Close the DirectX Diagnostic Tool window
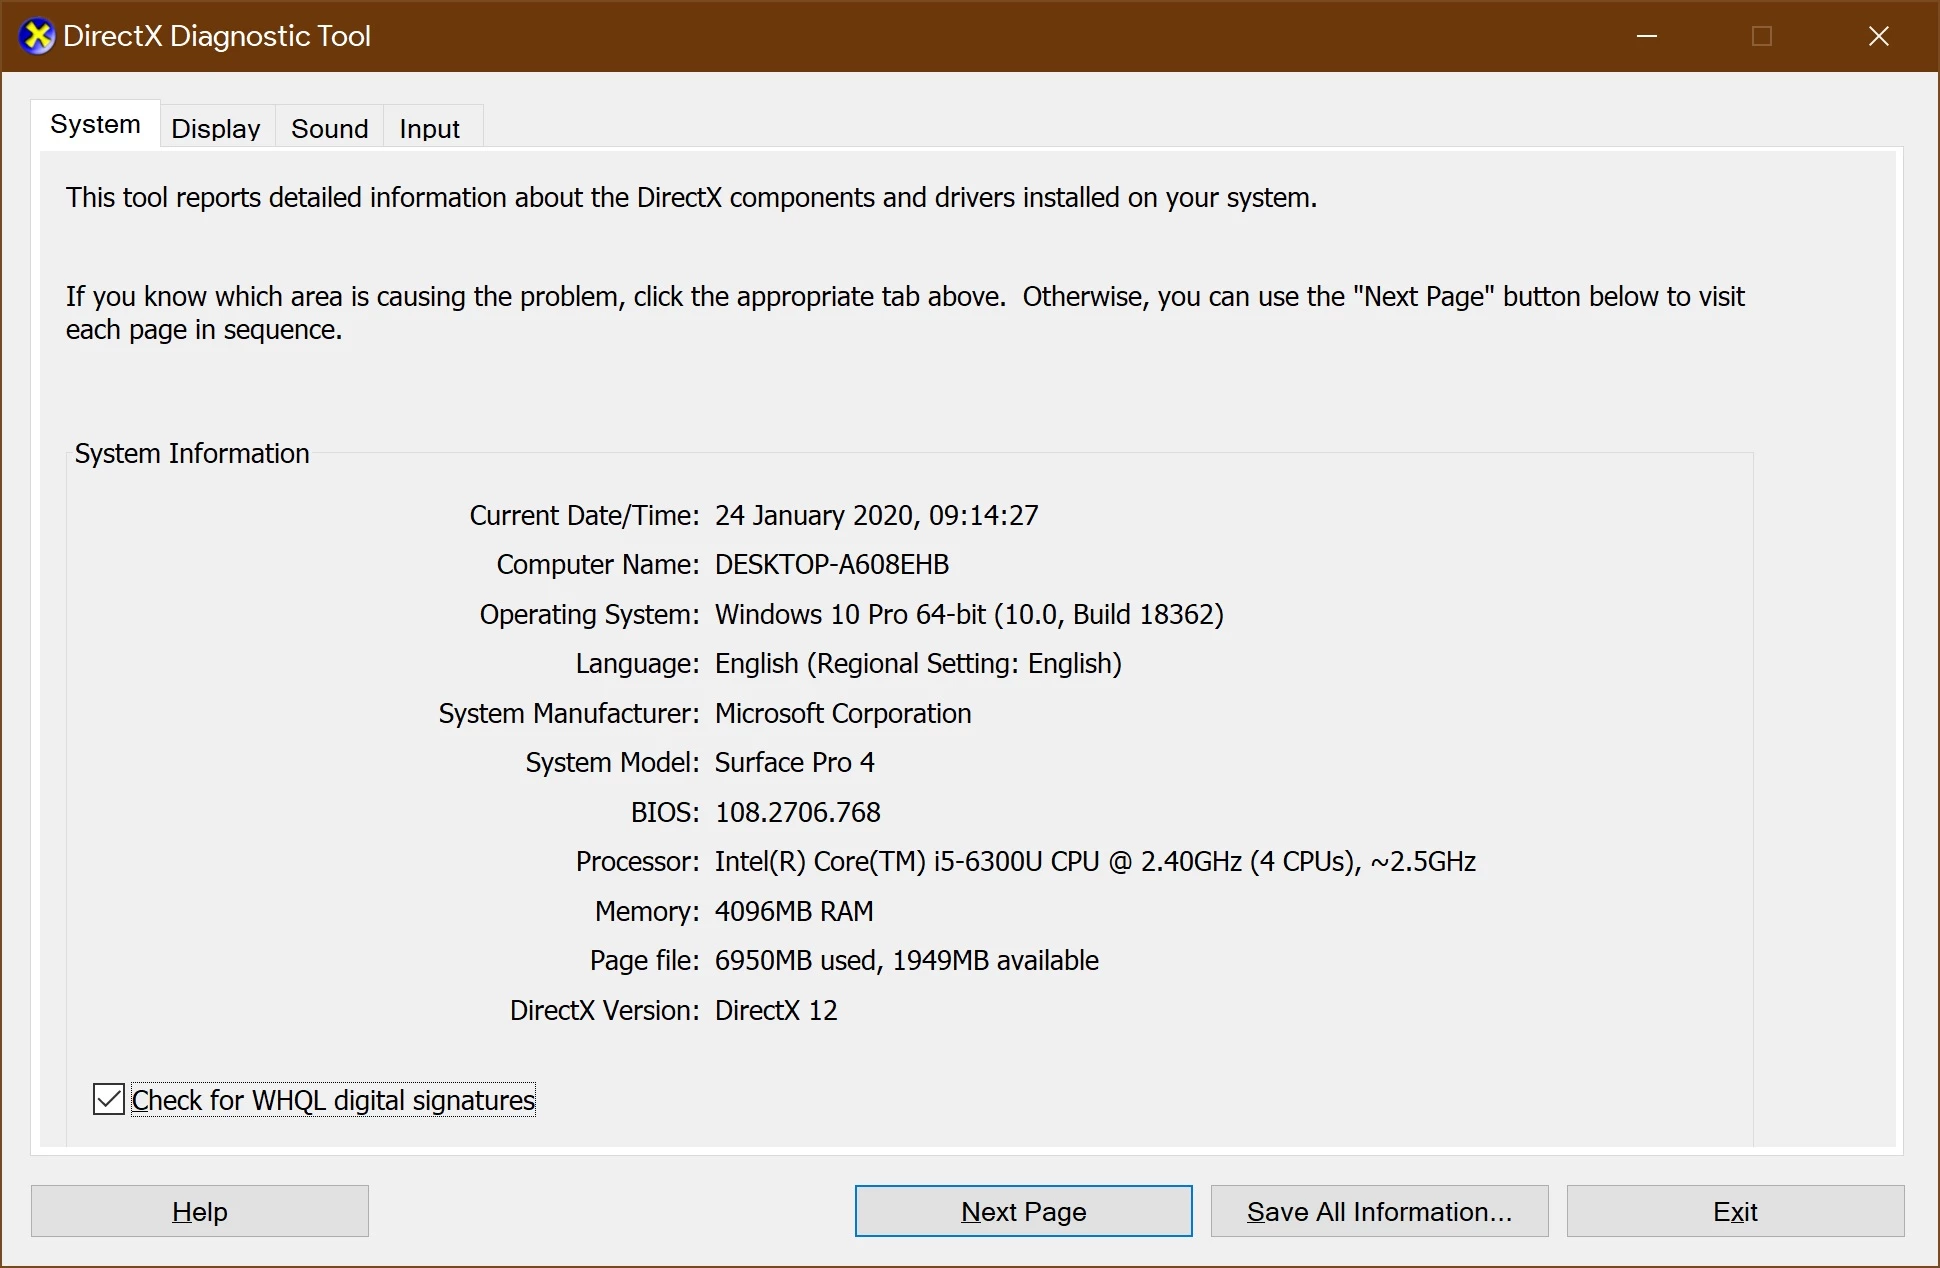1940x1268 pixels. [1878, 37]
